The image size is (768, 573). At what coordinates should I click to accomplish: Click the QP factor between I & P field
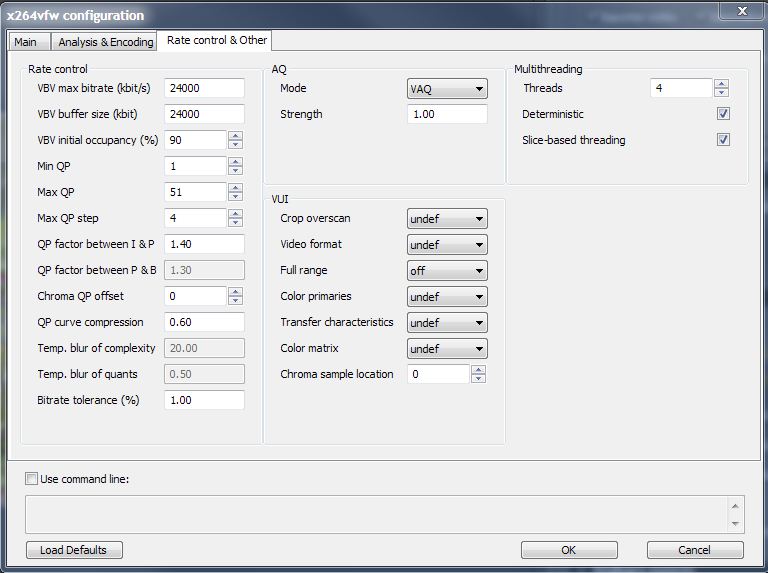point(204,244)
